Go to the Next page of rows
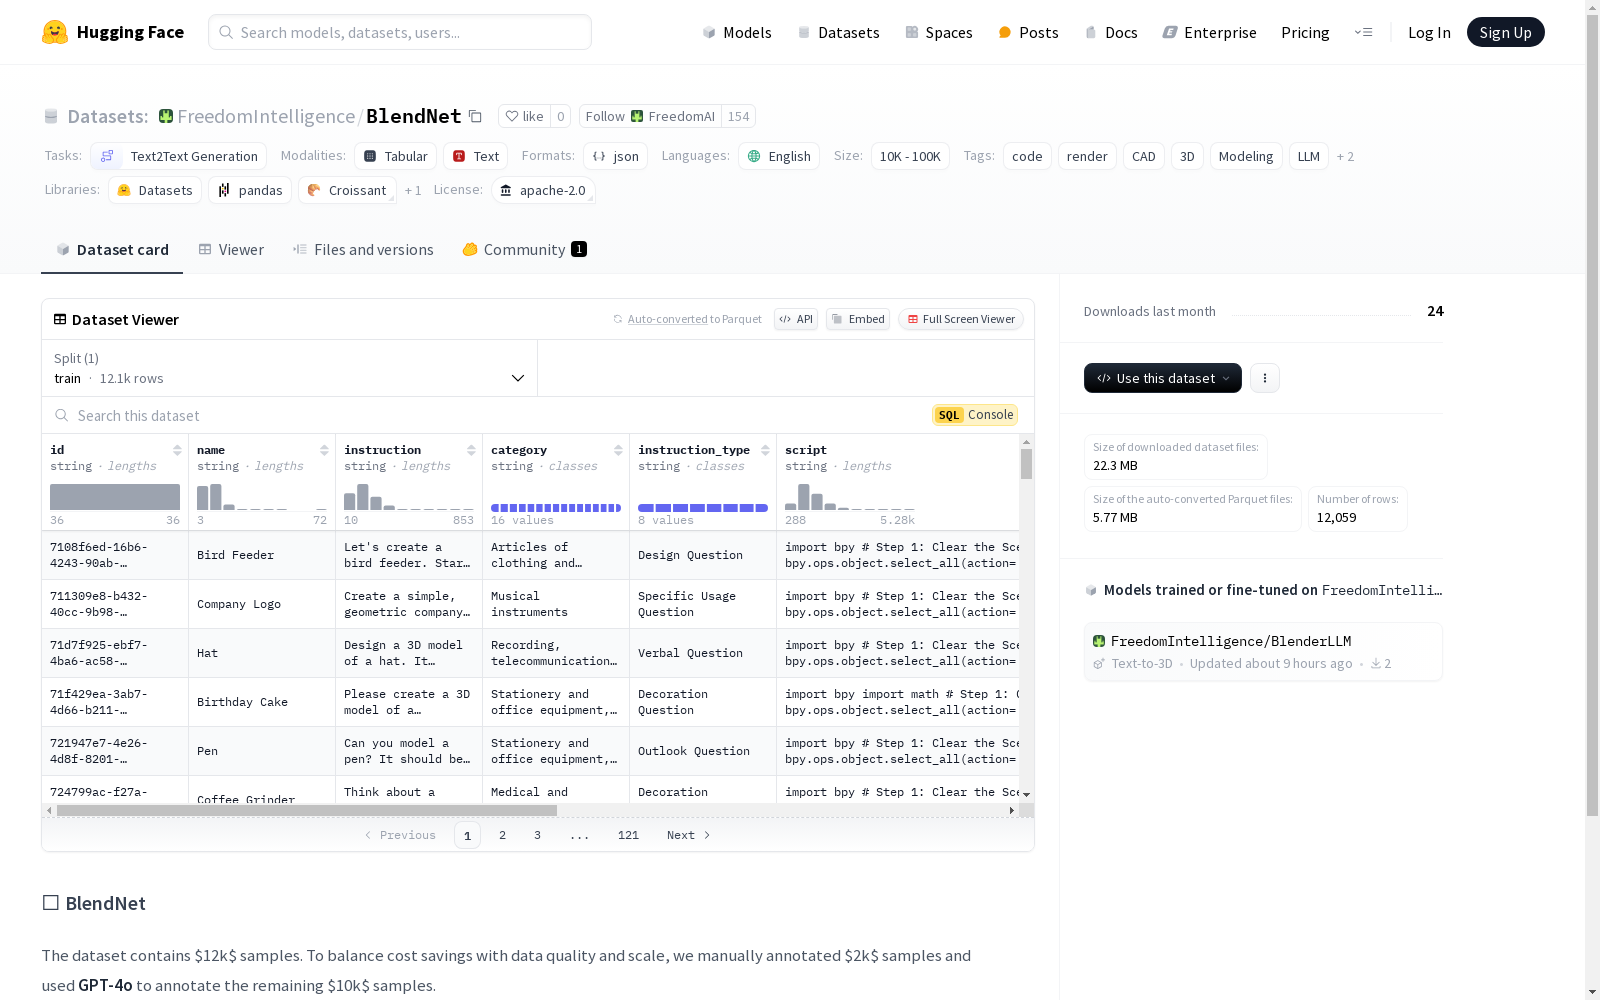This screenshot has width=1600, height=1000. (689, 835)
